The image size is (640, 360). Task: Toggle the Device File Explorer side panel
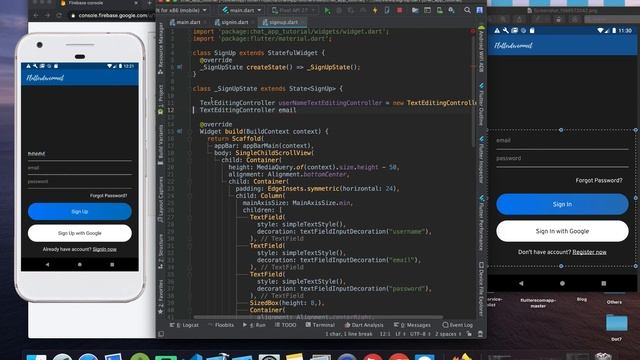point(482,289)
